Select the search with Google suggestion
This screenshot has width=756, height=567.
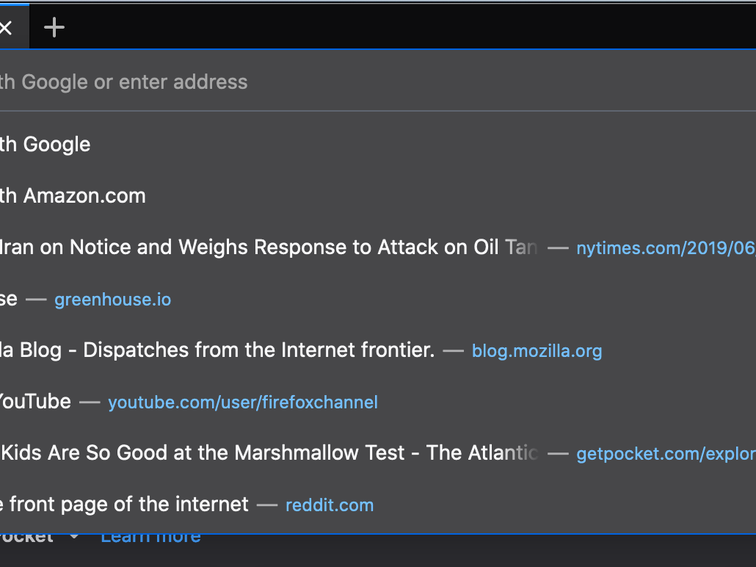click(46, 144)
